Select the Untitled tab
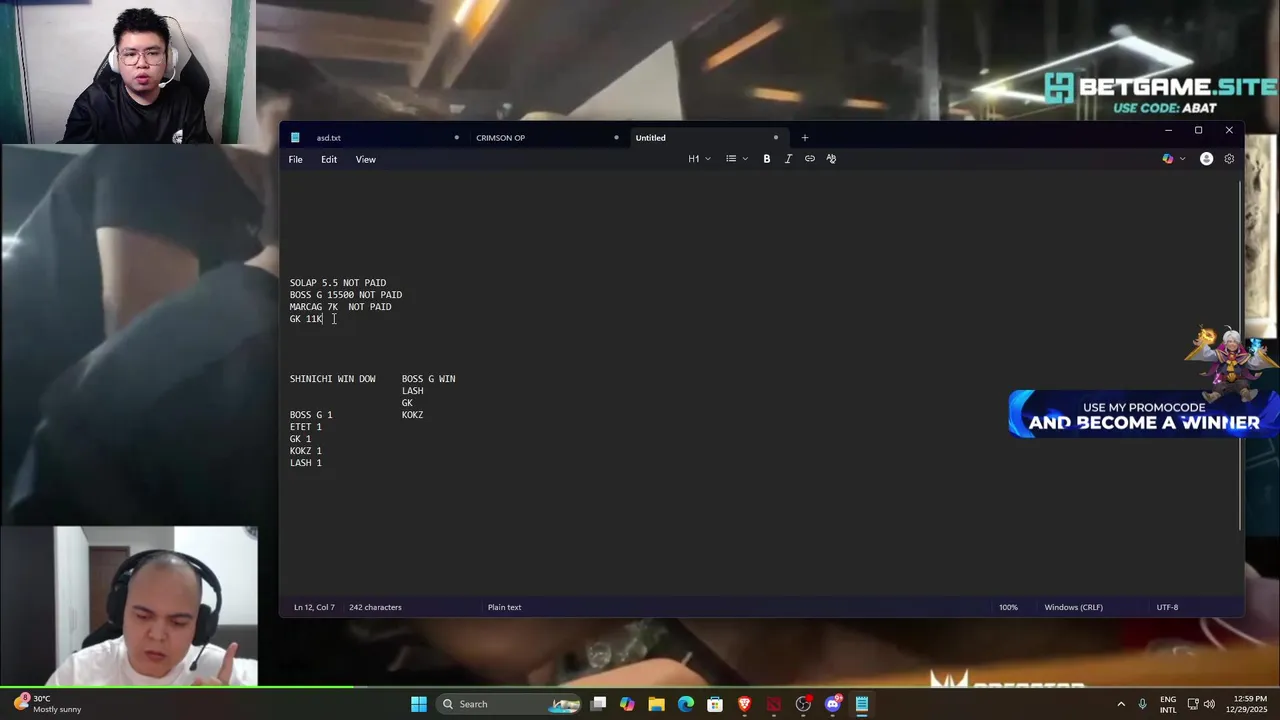The height and width of the screenshot is (720, 1280). [650, 138]
